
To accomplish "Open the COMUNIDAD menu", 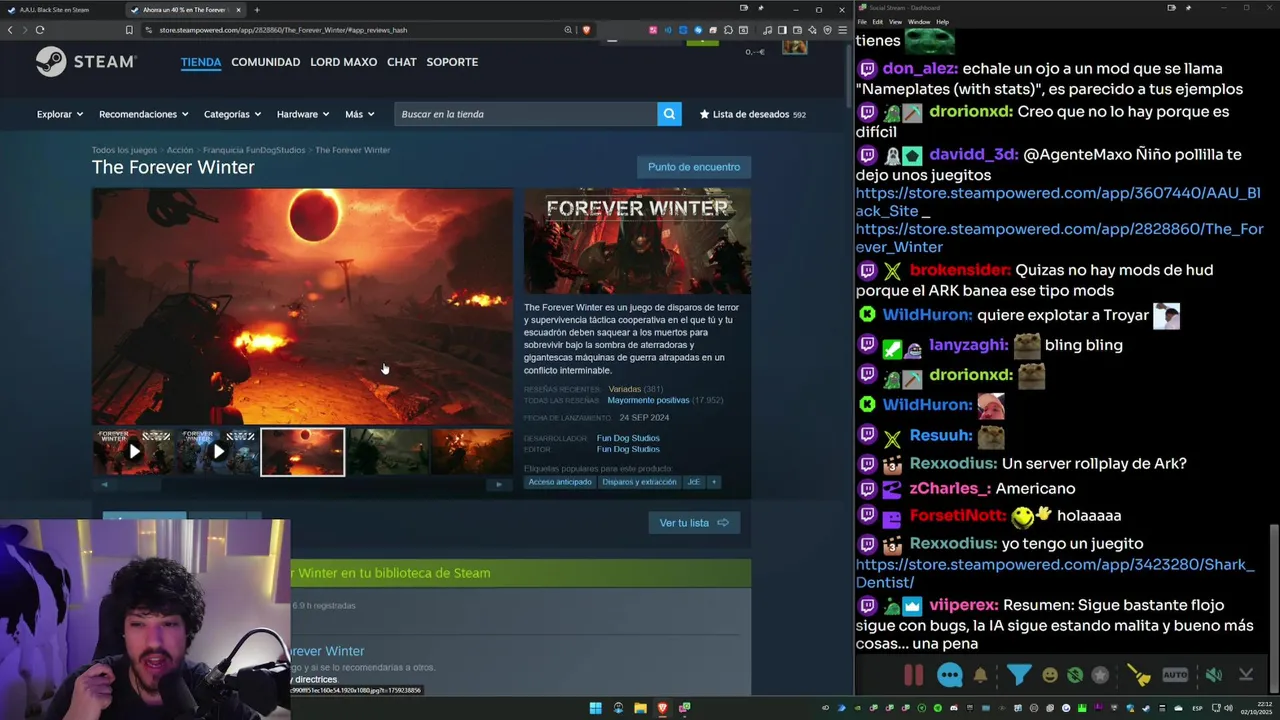I will tap(265, 62).
